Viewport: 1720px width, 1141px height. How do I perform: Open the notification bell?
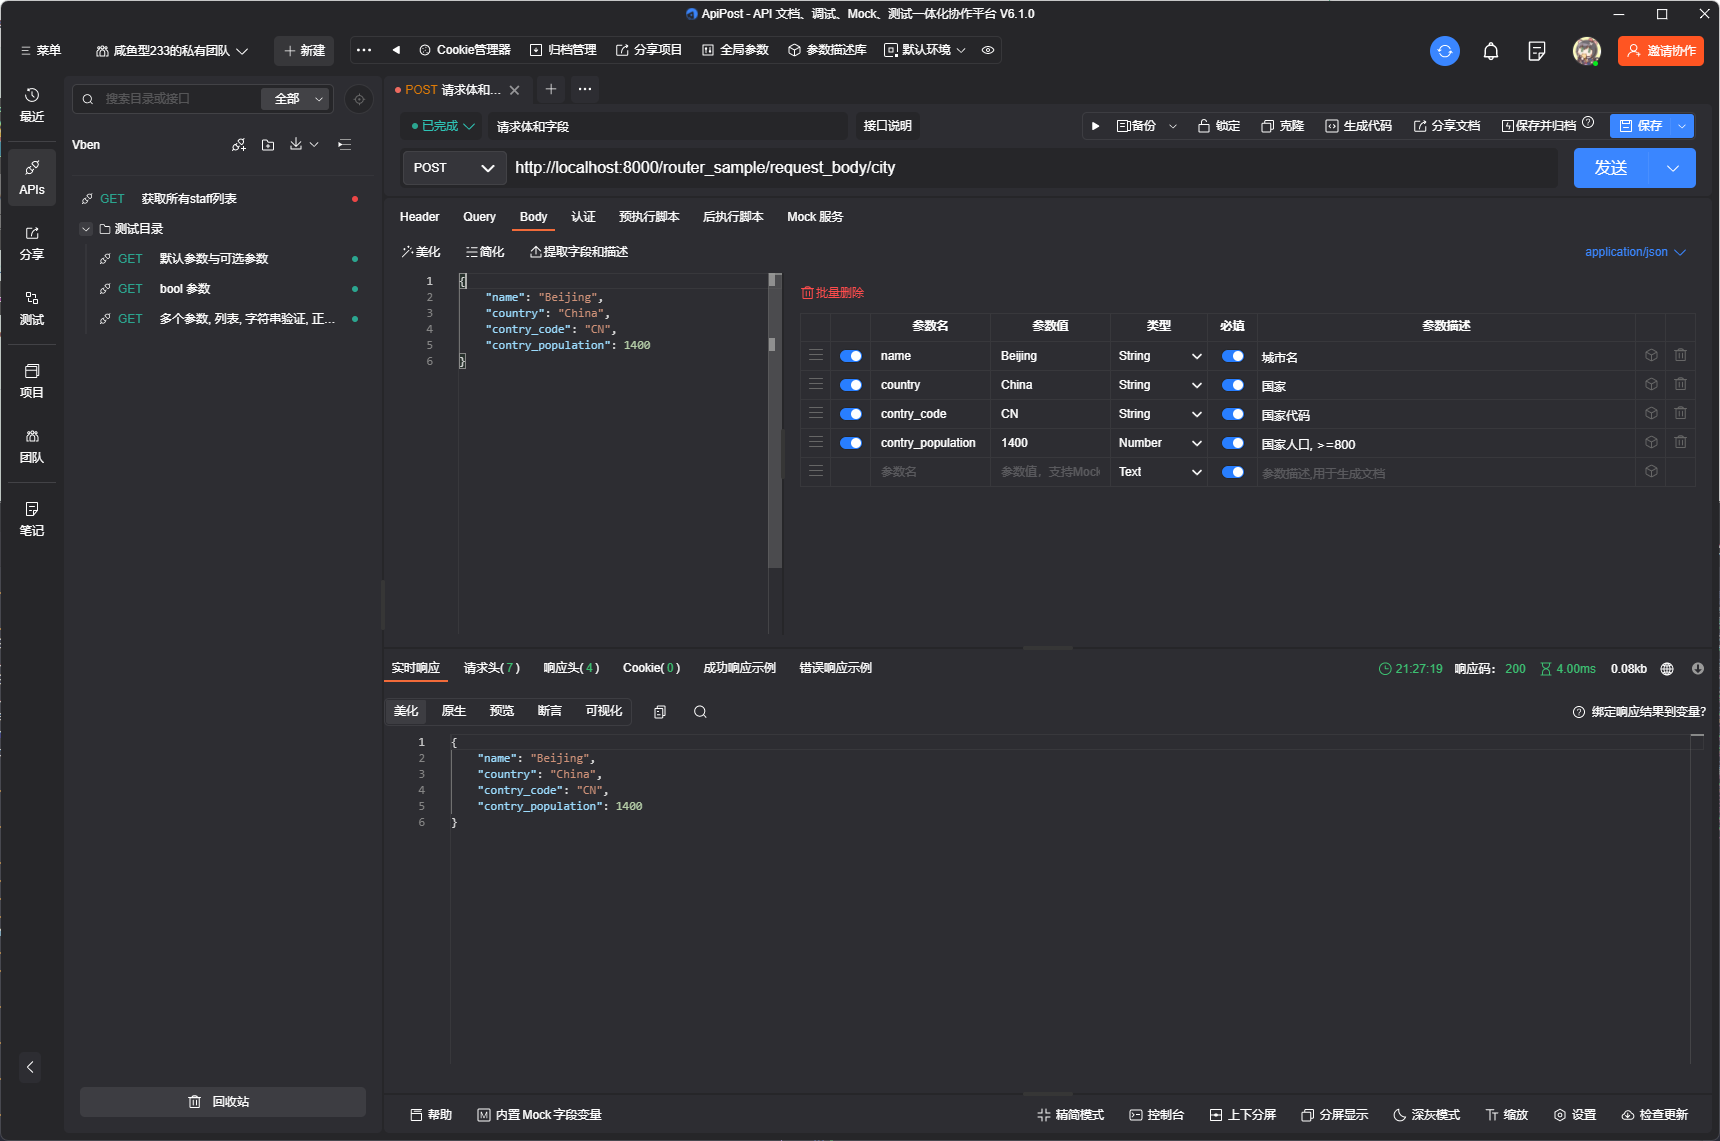tap(1490, 51)
